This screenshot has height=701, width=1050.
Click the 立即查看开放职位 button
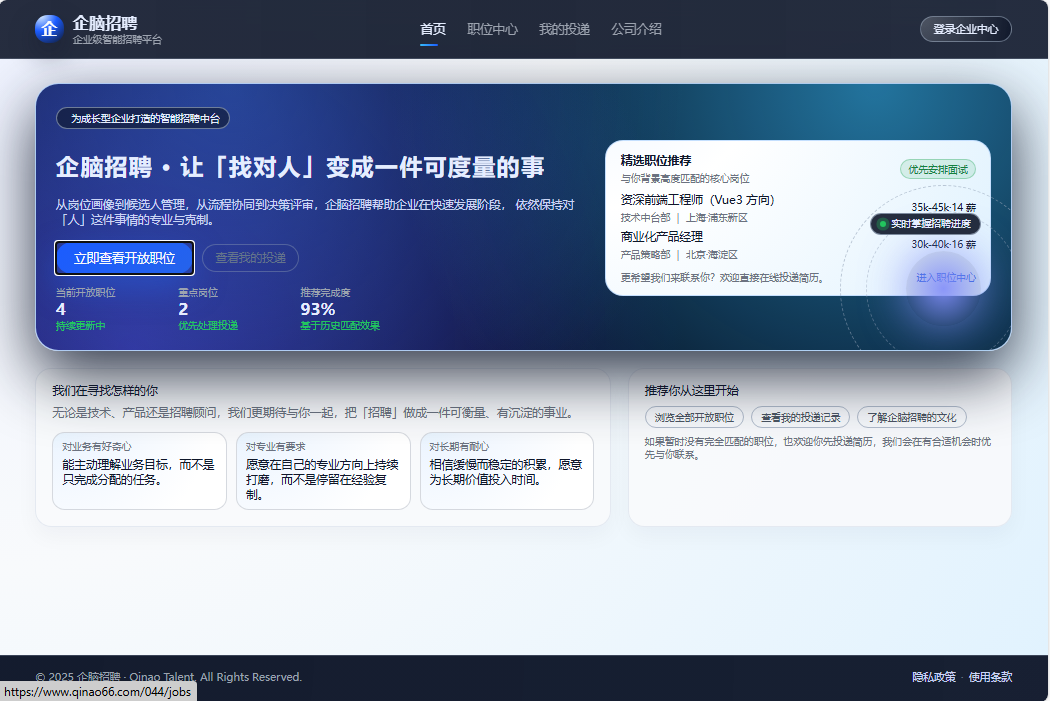coord(124,258)
